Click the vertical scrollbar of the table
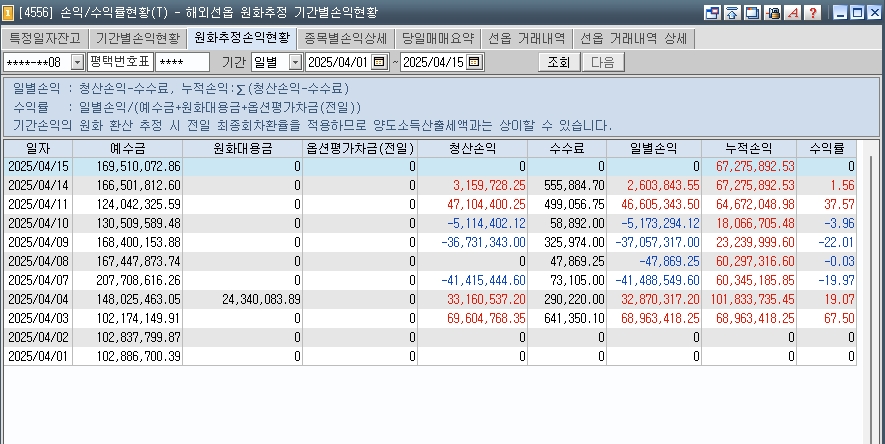885x444 pixels. (x=869, y=292)
